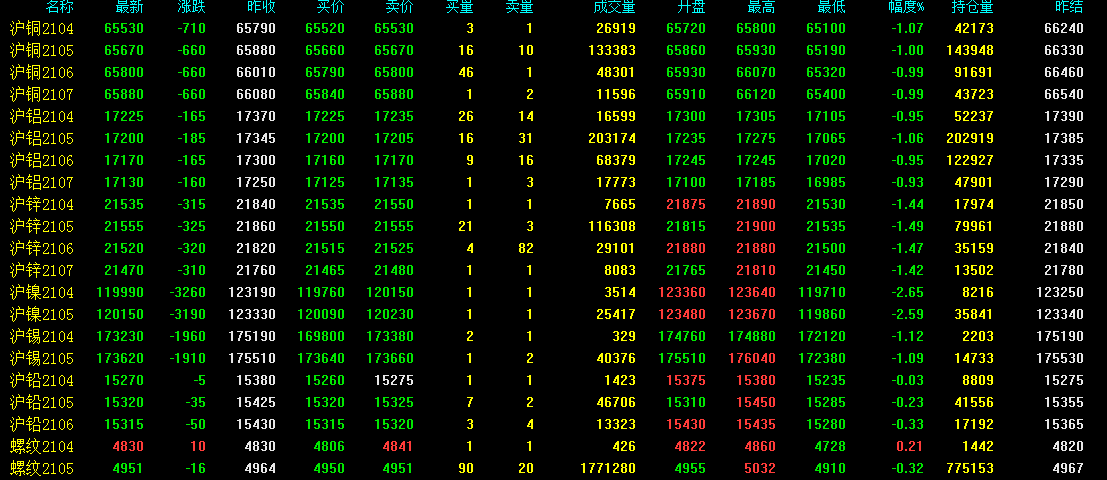The image size is (1107, 480).
Task: Click 沪镍2105 percent change -2.59
Action: (x=906, y=315)
